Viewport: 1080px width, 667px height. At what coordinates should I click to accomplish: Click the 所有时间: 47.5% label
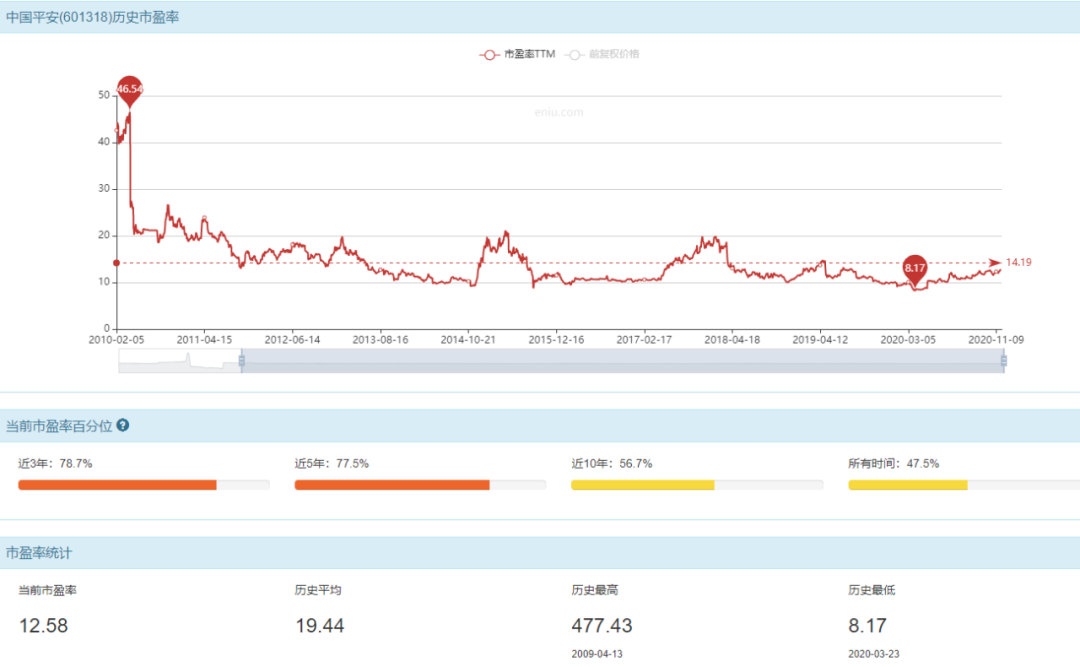[x=894, y=464]
